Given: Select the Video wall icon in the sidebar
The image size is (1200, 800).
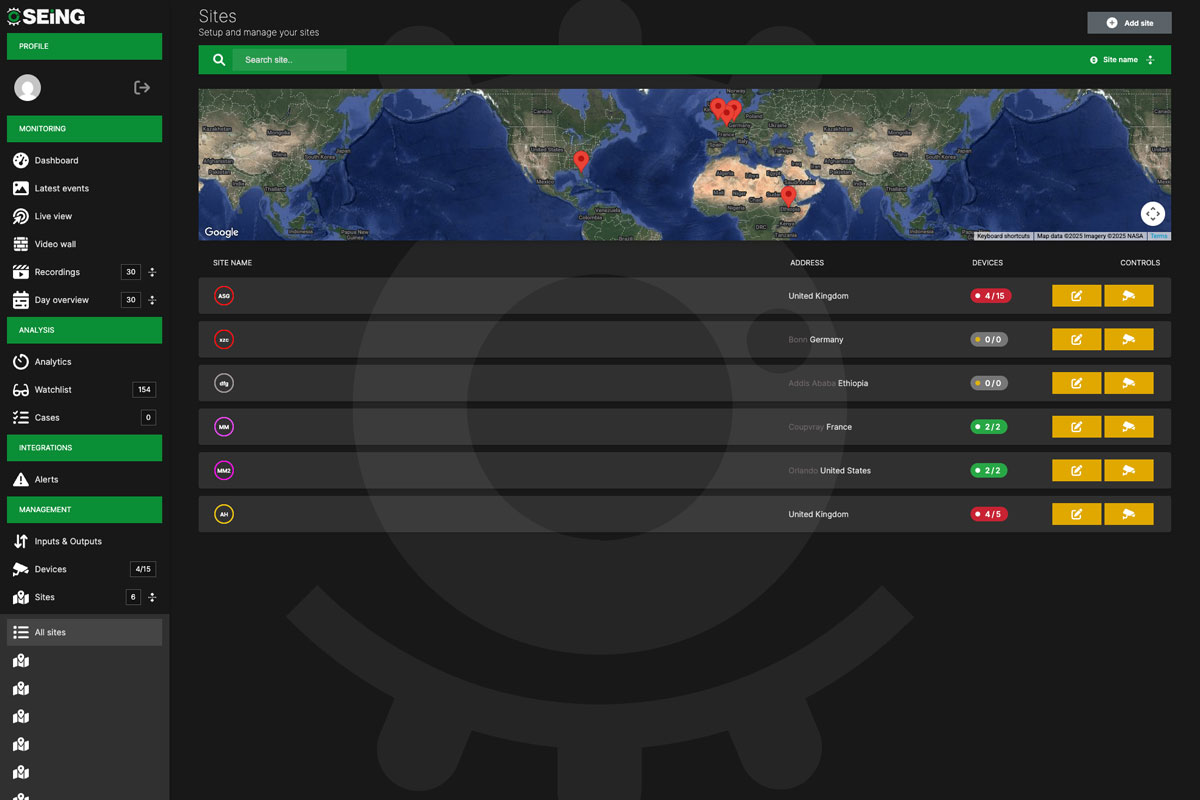Looking at the screenshot, I should coord(22,243).
